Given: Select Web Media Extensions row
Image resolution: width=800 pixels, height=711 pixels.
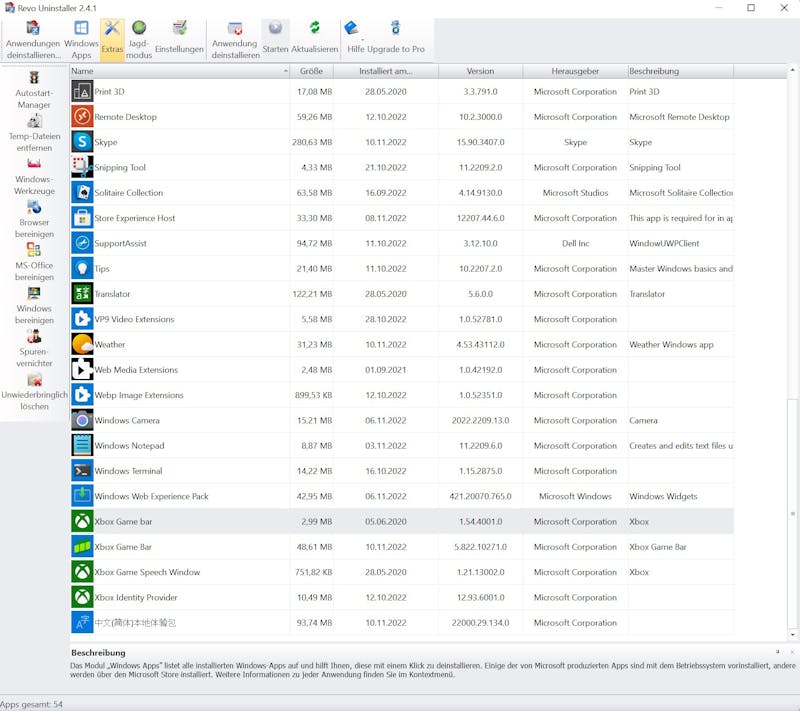Looking at the screenshot, I should point(402,370).
